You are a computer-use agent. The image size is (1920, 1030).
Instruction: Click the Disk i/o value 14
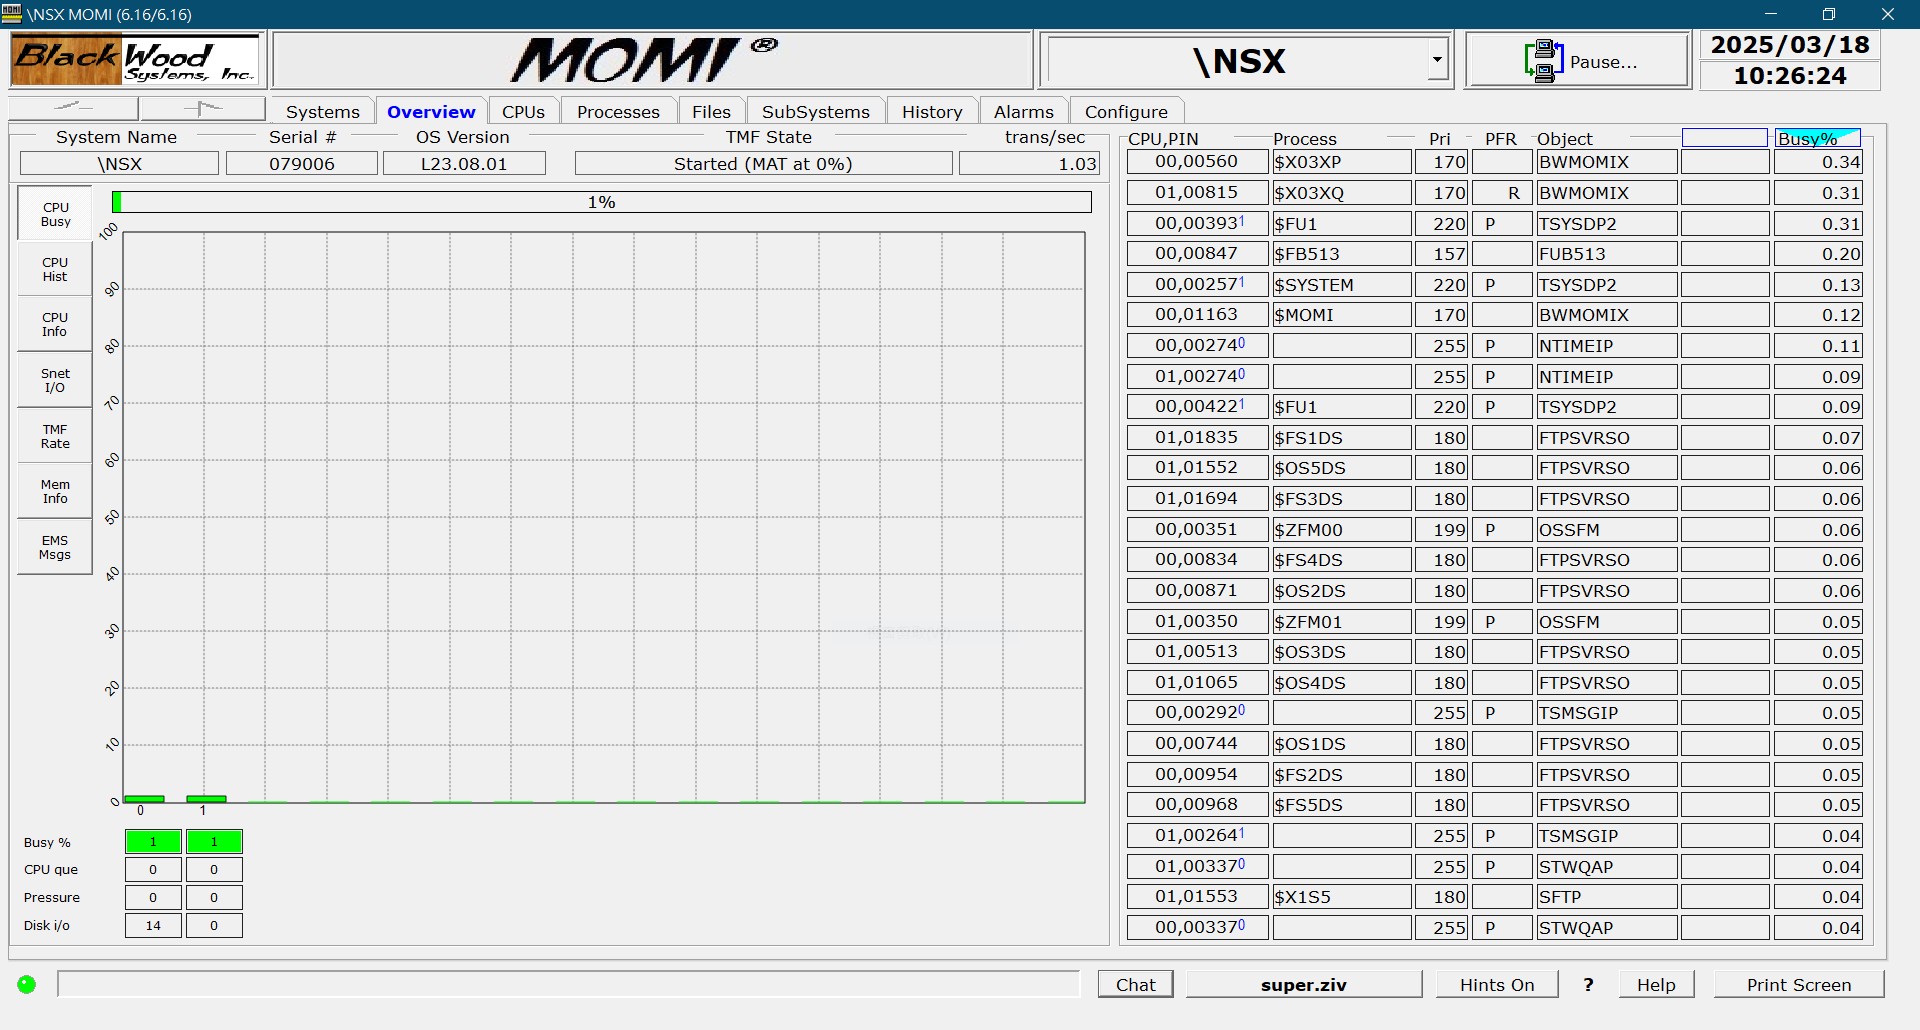[153, 925]
